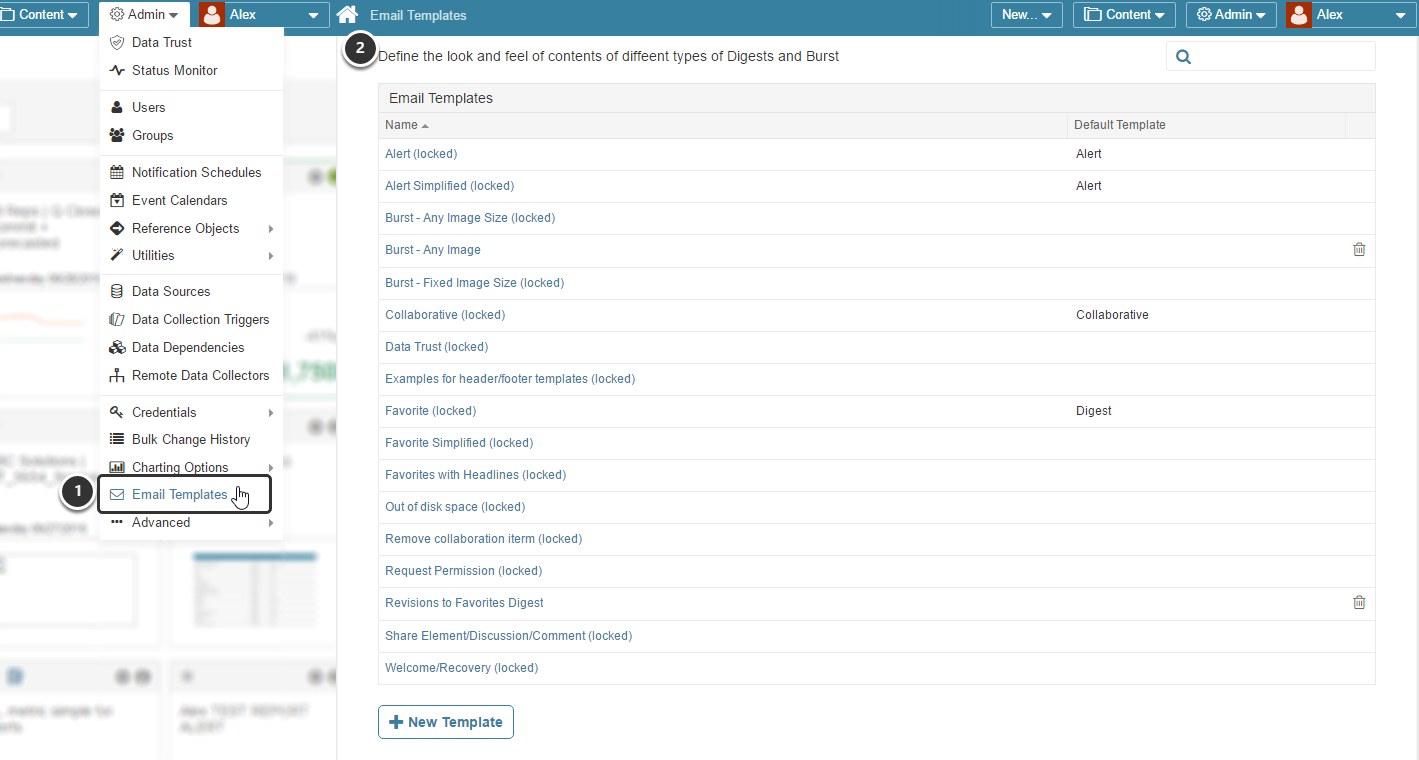The image size is (1419, 760).
Task: Click inside the search input field
Action: click(1280, 57)
